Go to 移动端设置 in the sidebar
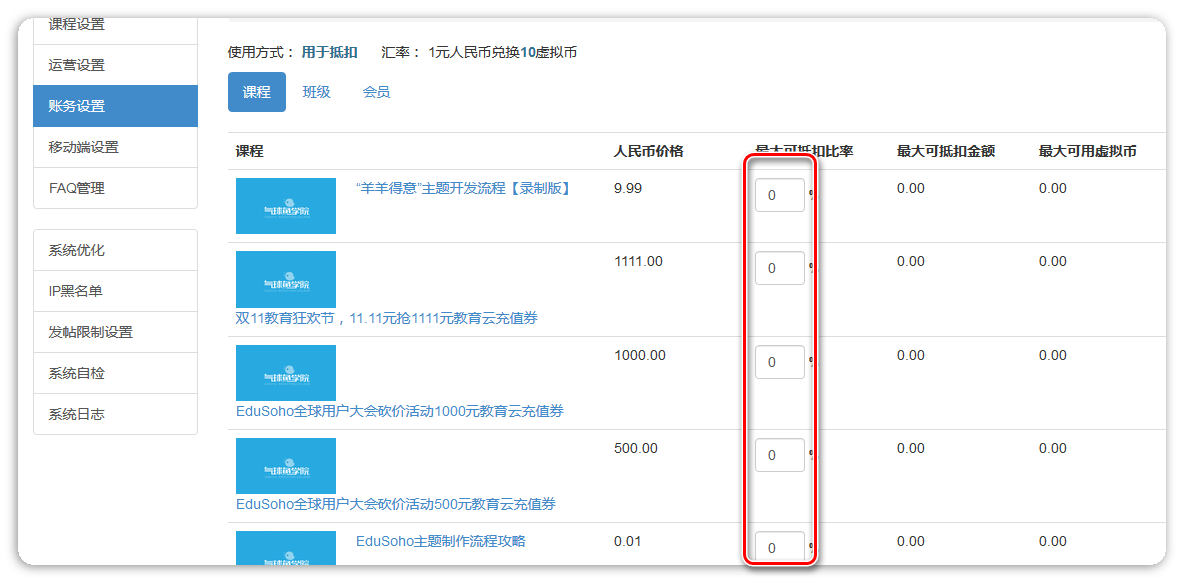 click(x=115, y=147)
